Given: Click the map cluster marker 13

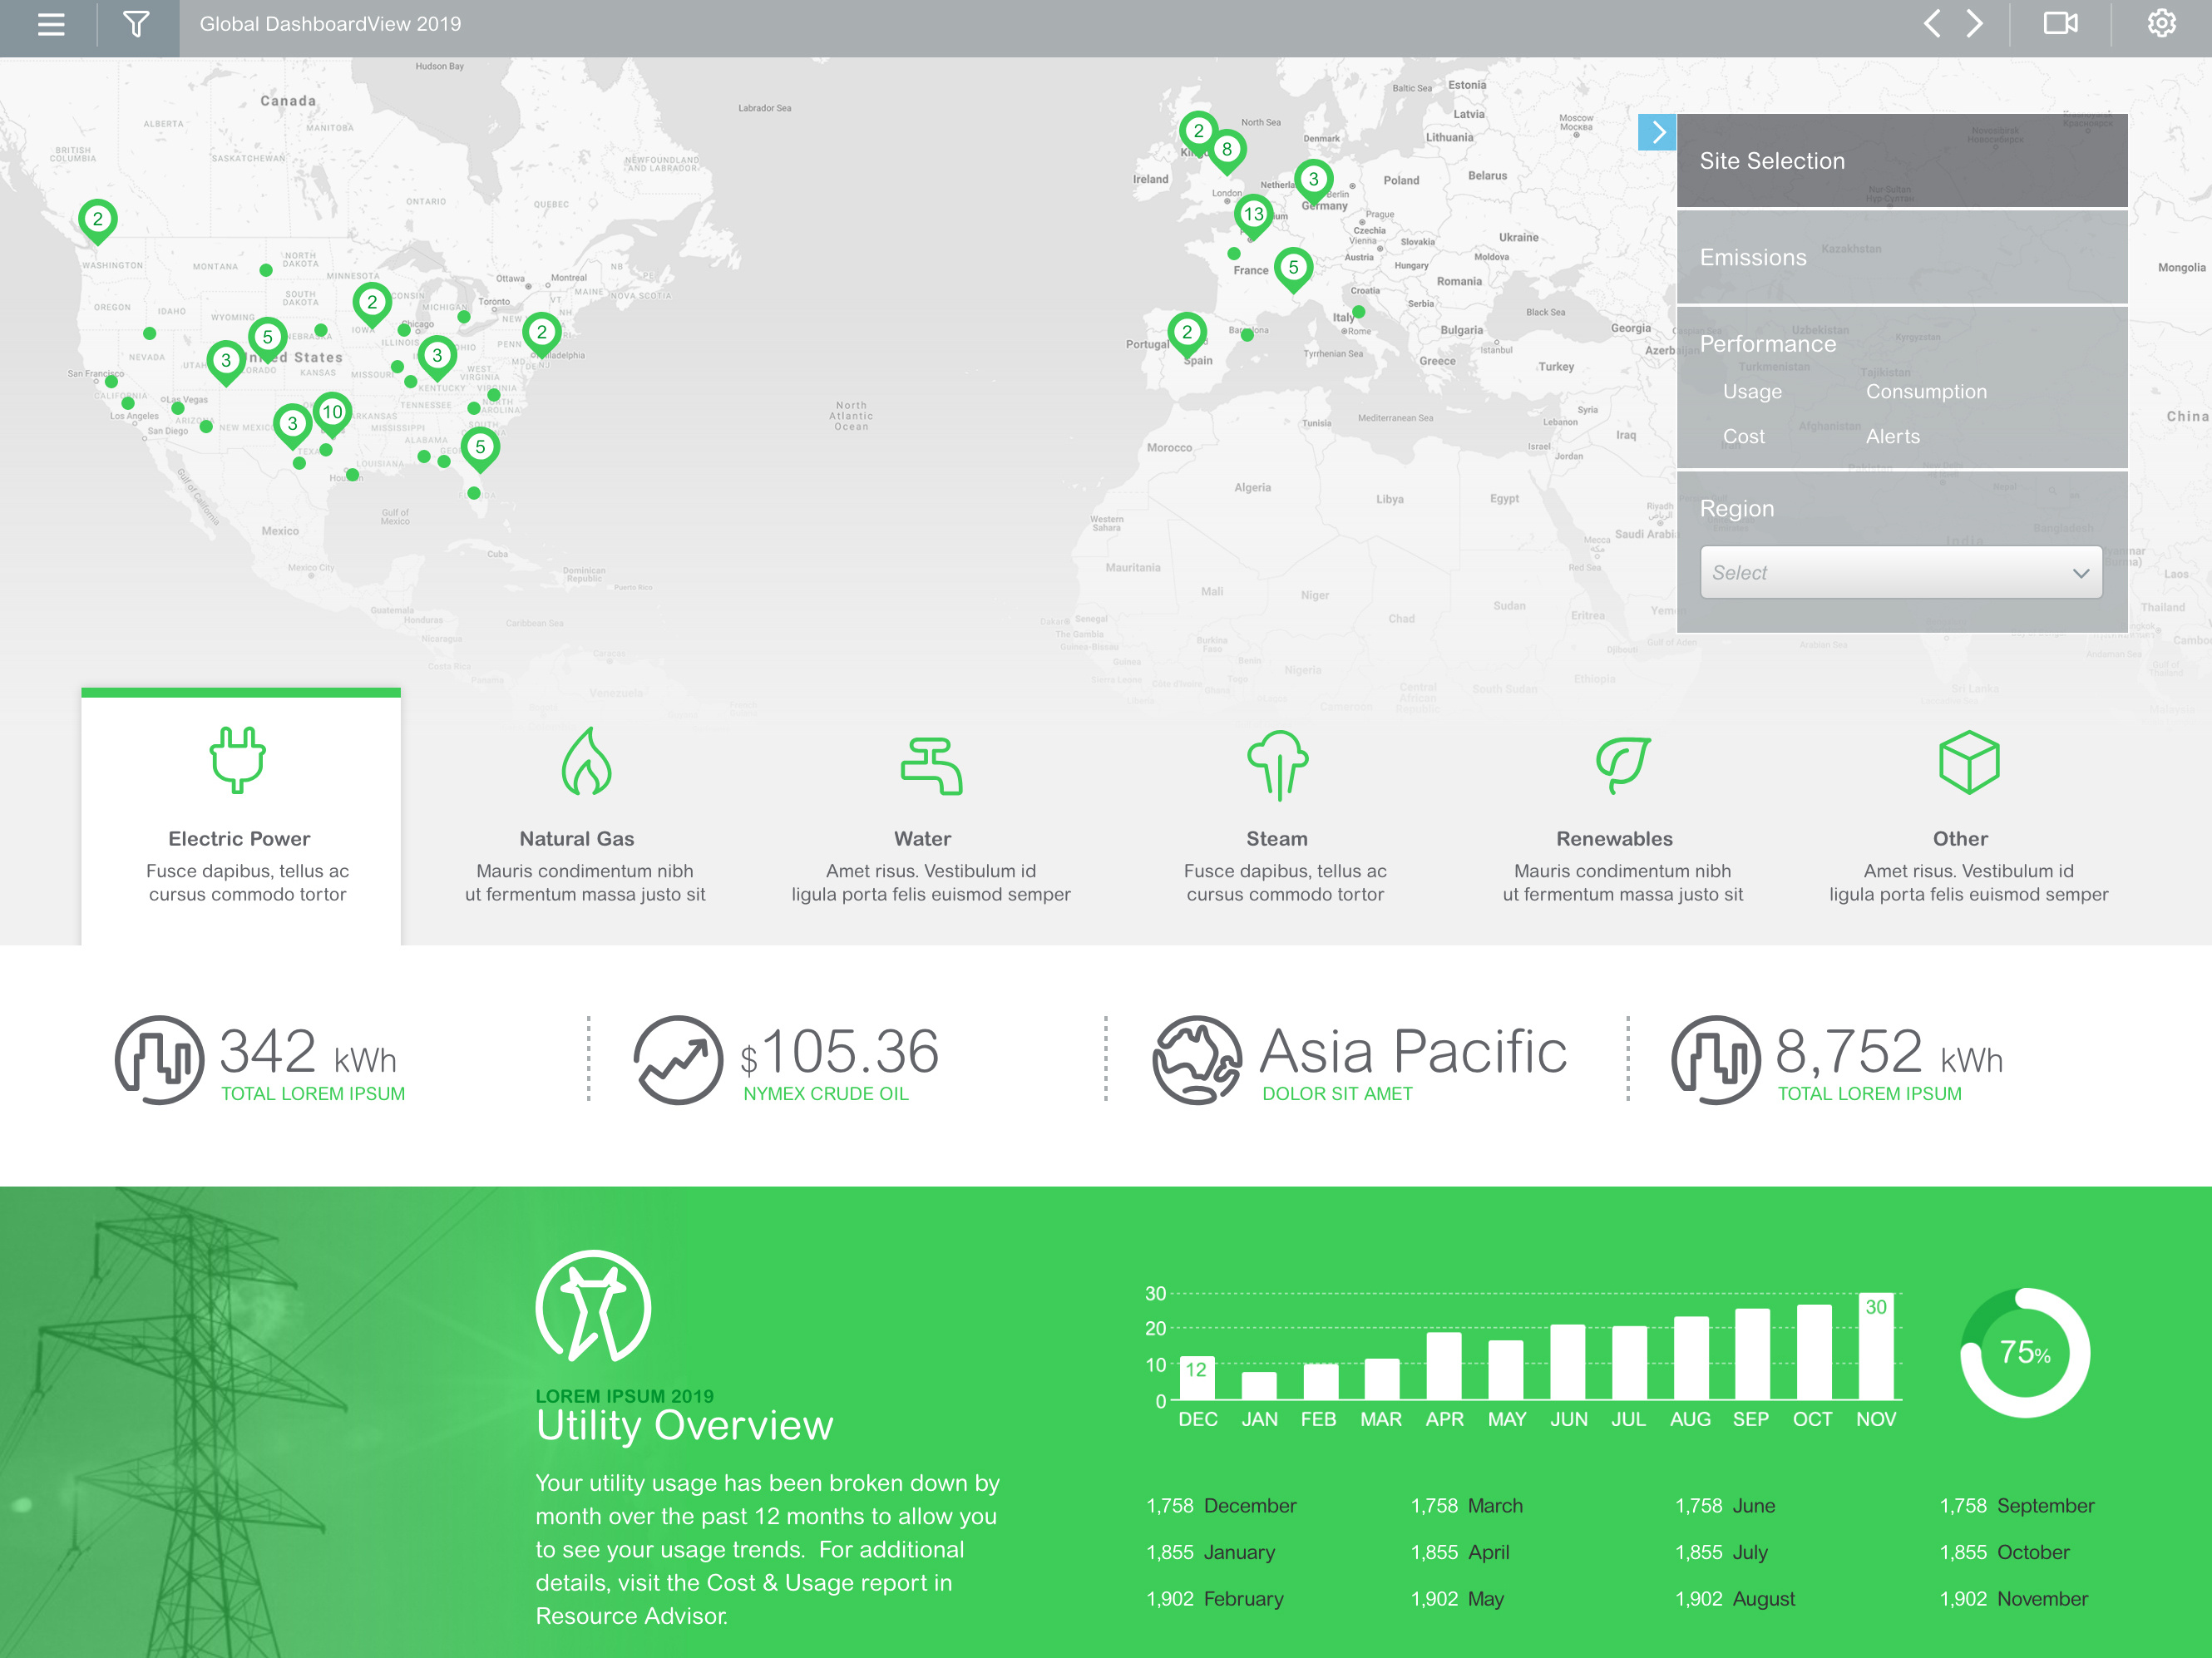Looking at the screenshot, I should (1253, 213).
